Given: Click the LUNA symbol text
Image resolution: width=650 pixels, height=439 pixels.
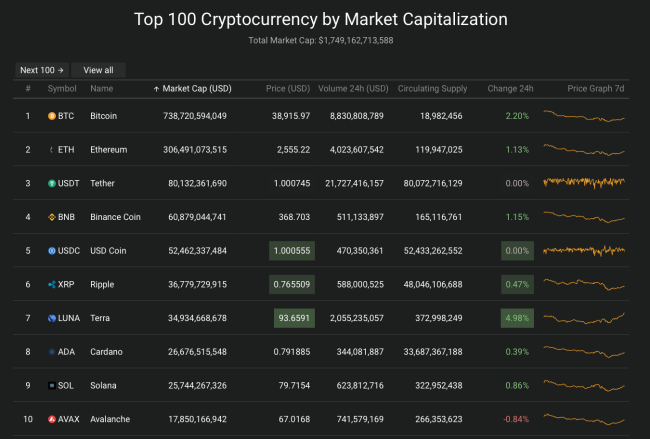Looking at the screenshot, I should point(69,318).
